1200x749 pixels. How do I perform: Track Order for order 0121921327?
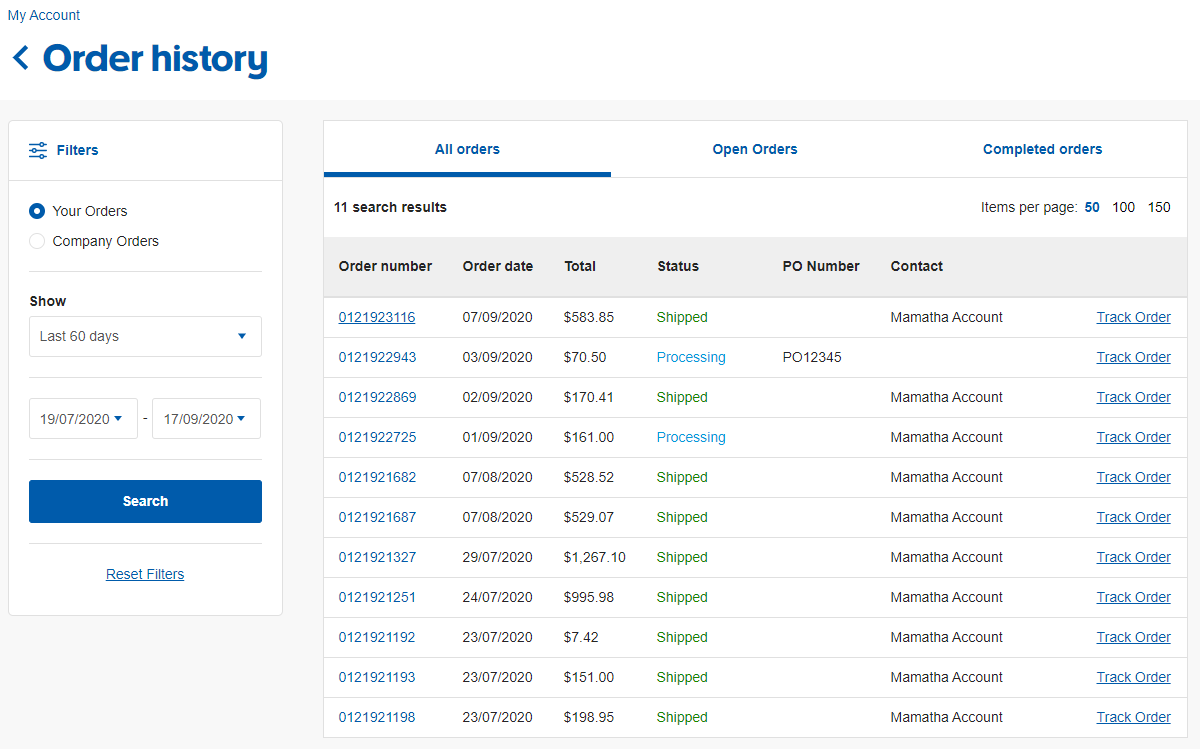(x=1133, y=557)
